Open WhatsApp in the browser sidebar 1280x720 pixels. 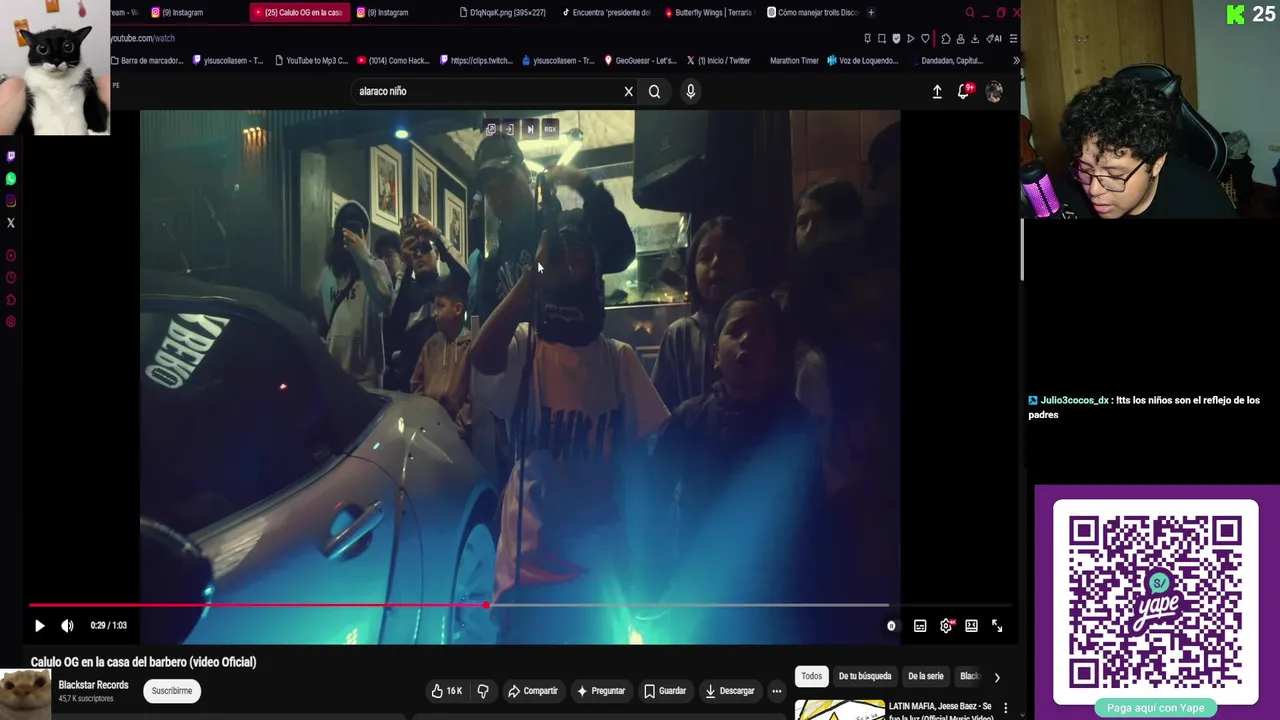tap(11, 179)
